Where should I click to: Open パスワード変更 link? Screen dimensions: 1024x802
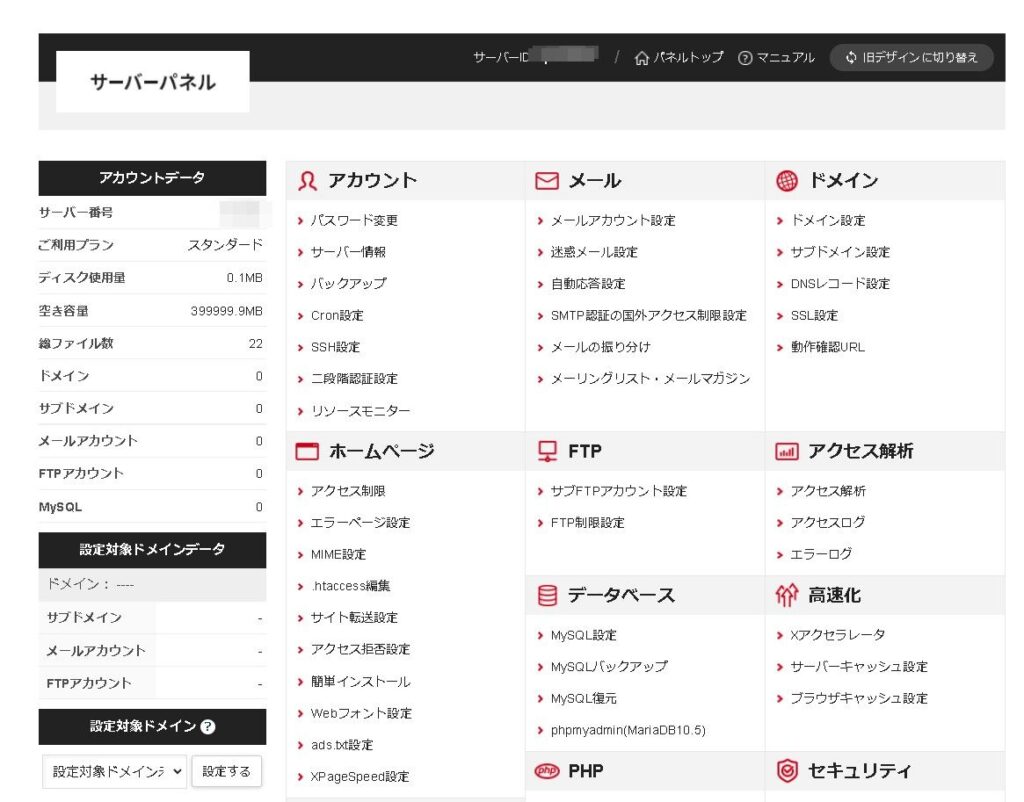(x=354, y=220)
